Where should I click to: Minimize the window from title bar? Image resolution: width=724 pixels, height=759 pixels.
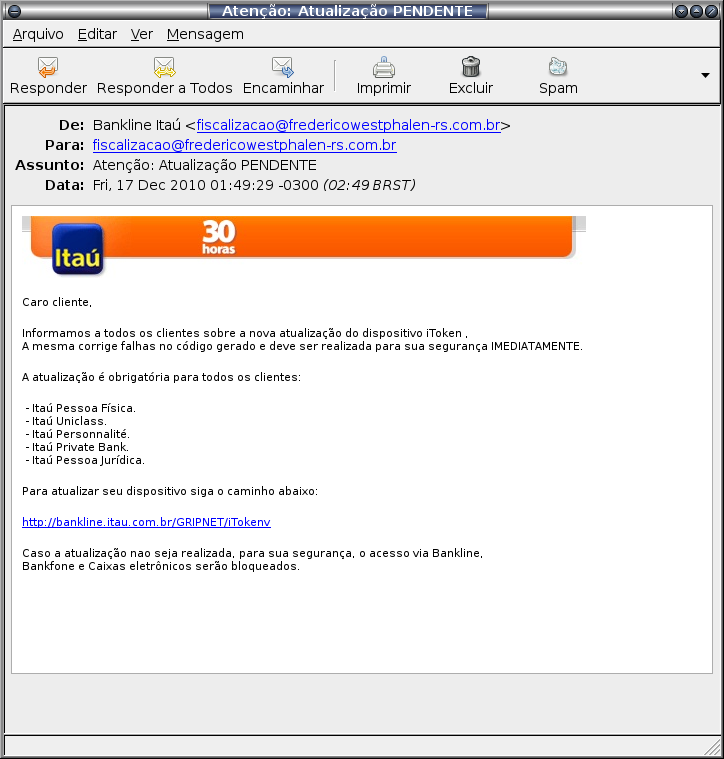(681, 11)
